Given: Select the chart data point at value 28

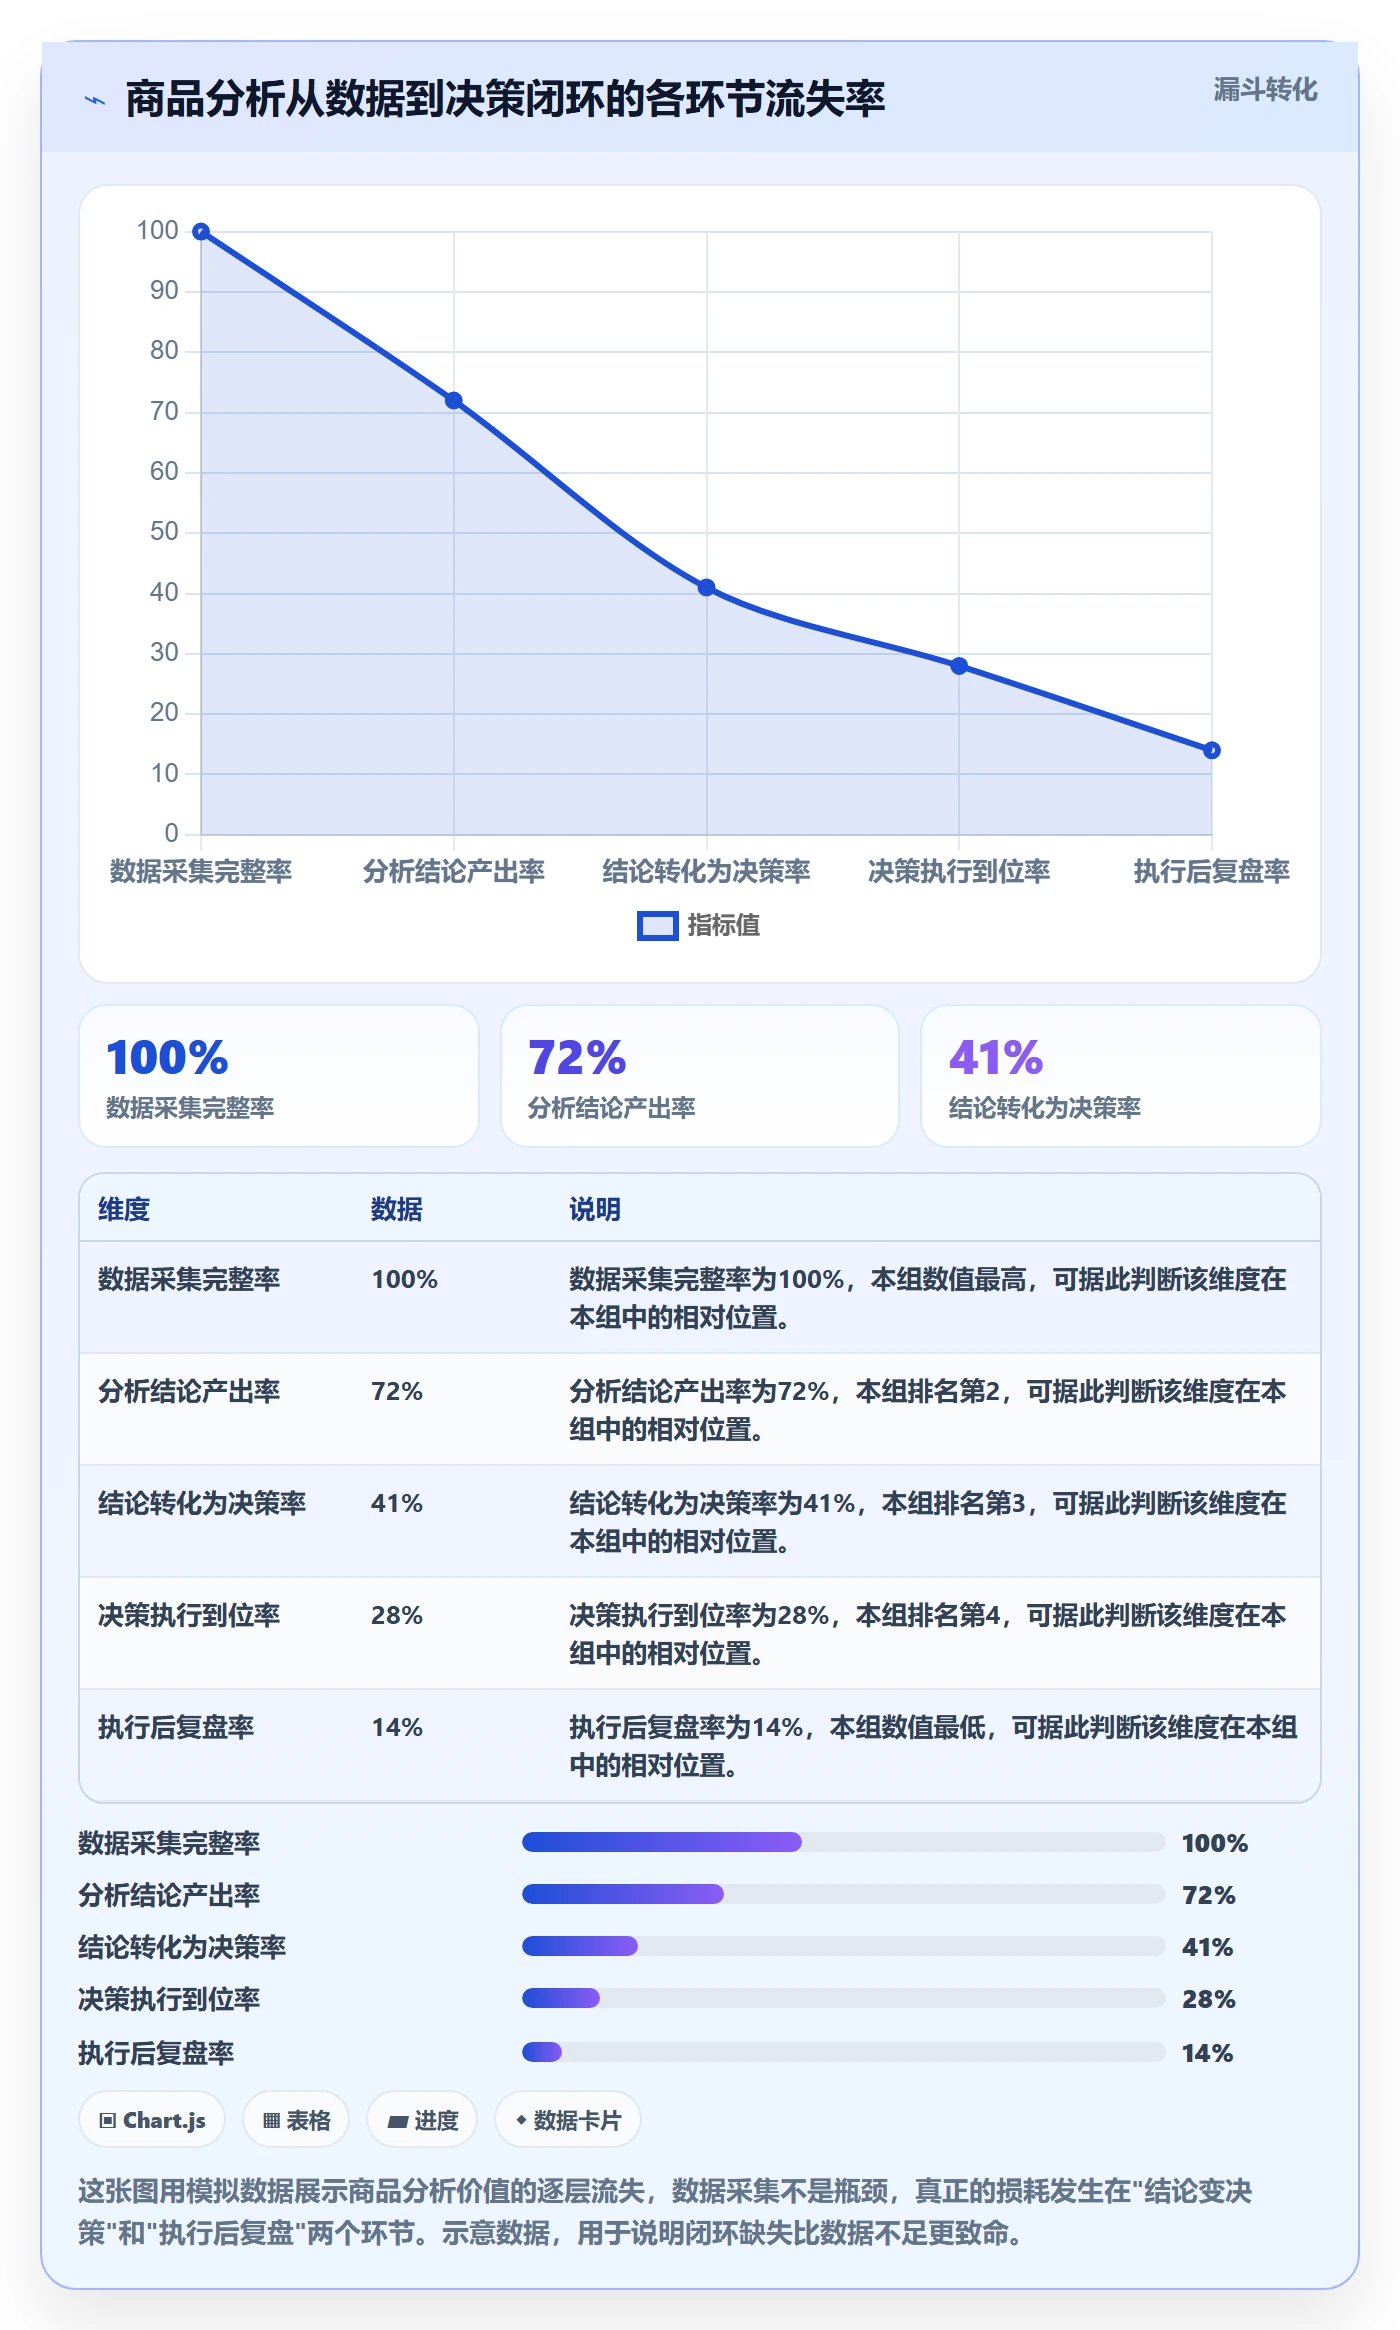Looking at the screenshot, I should [x=959, y=666].
